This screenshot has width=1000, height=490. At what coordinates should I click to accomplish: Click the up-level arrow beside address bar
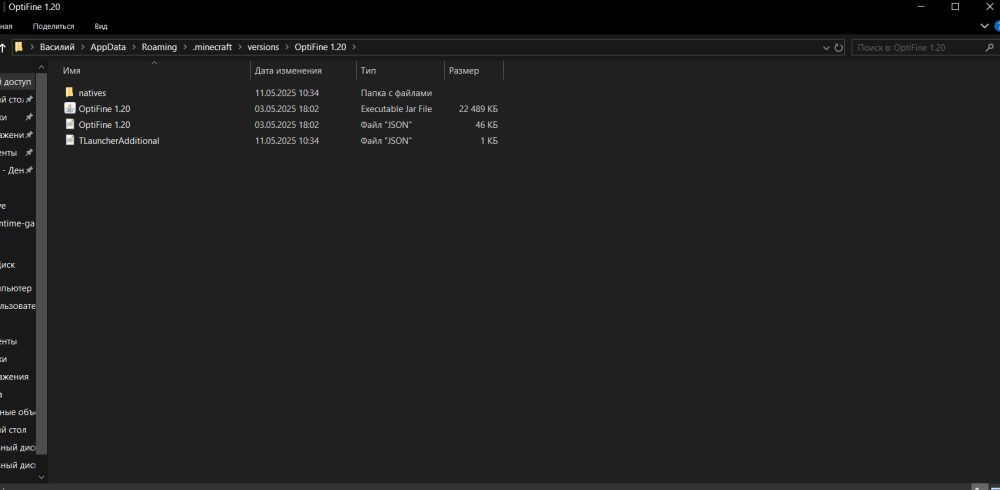pos(3,47)
